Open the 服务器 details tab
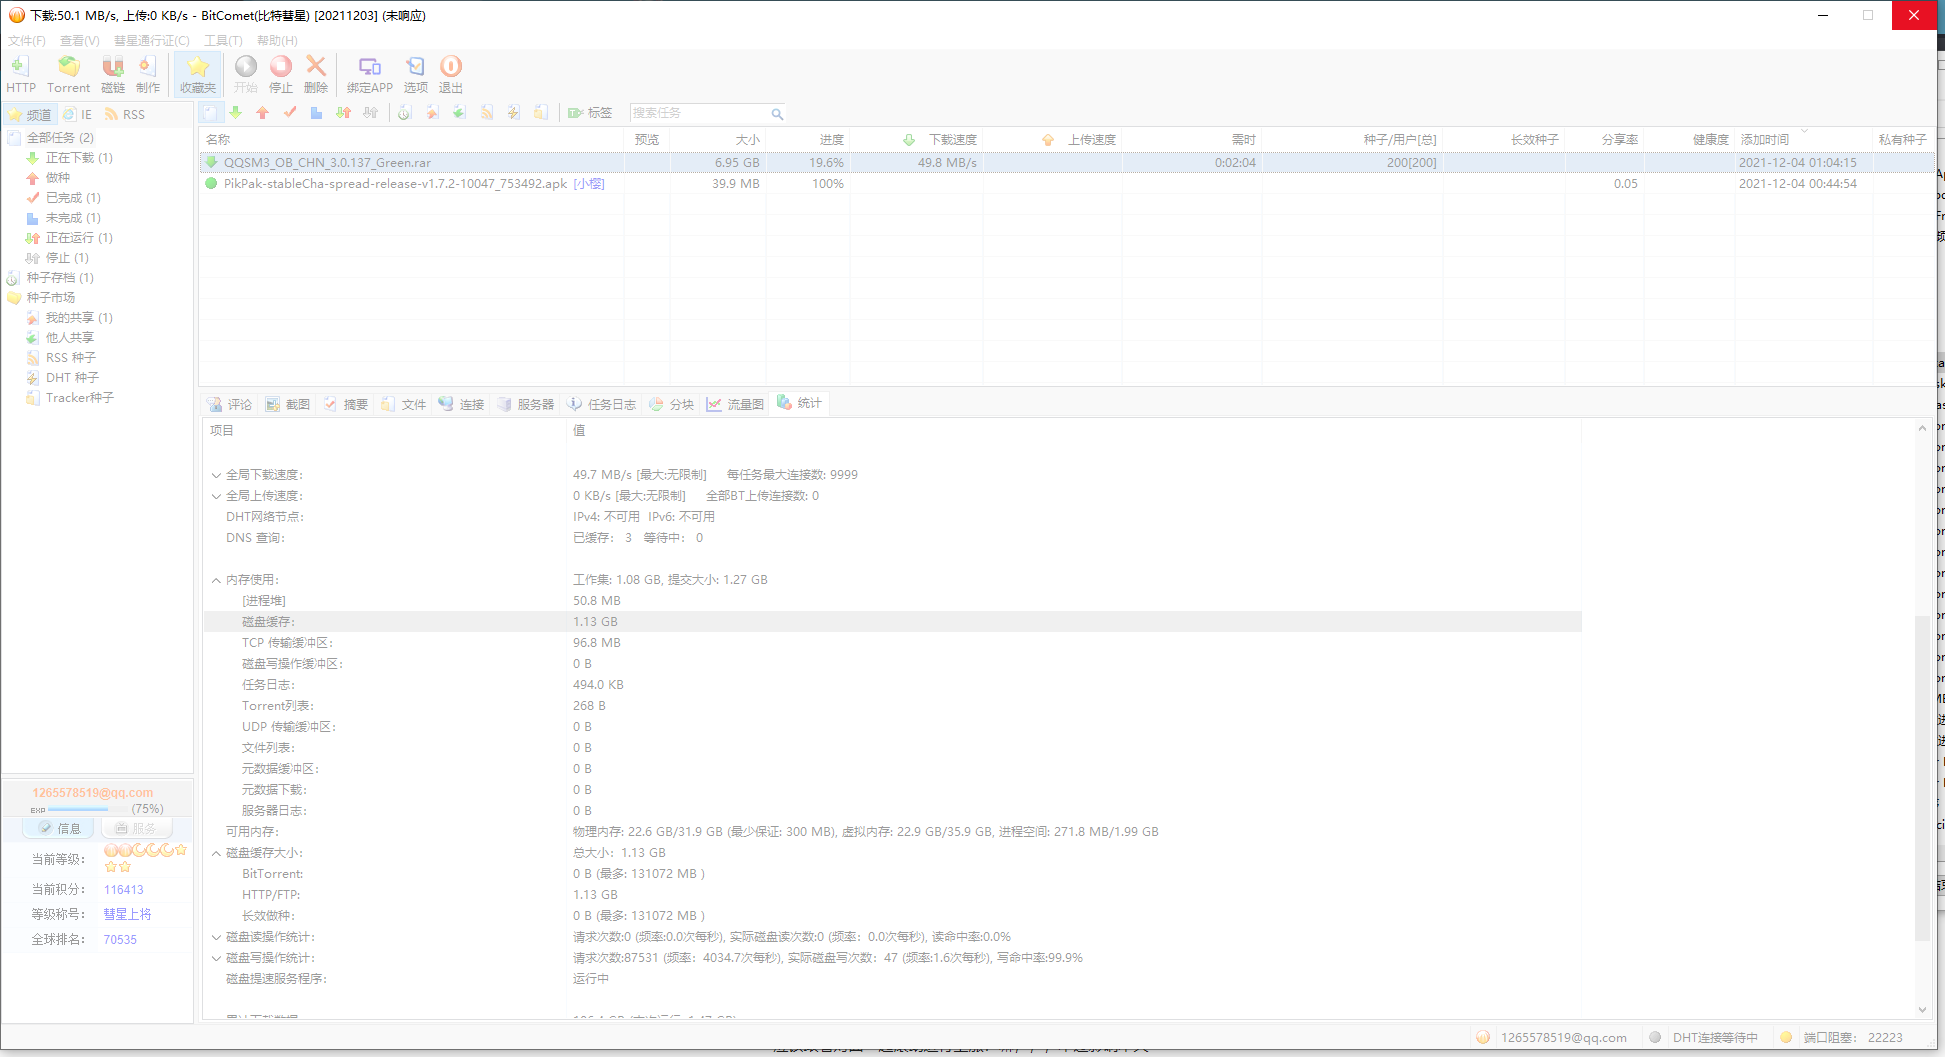1945x1057 pixels. click(526, 404)
